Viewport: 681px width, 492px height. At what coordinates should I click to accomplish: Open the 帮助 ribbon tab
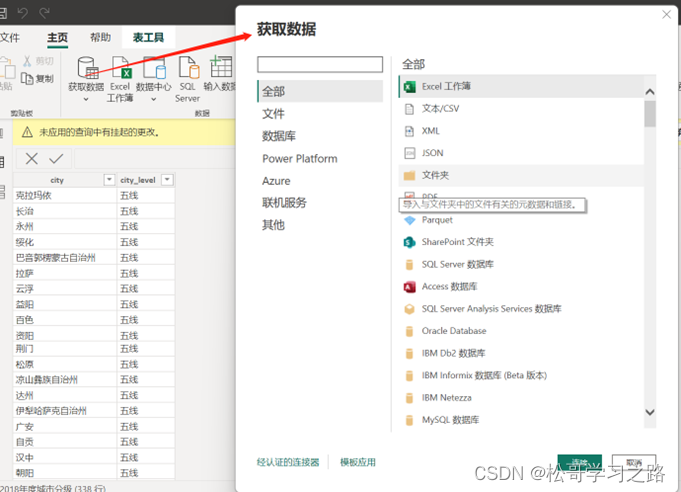pyautogui.click(x=100, y=38)
